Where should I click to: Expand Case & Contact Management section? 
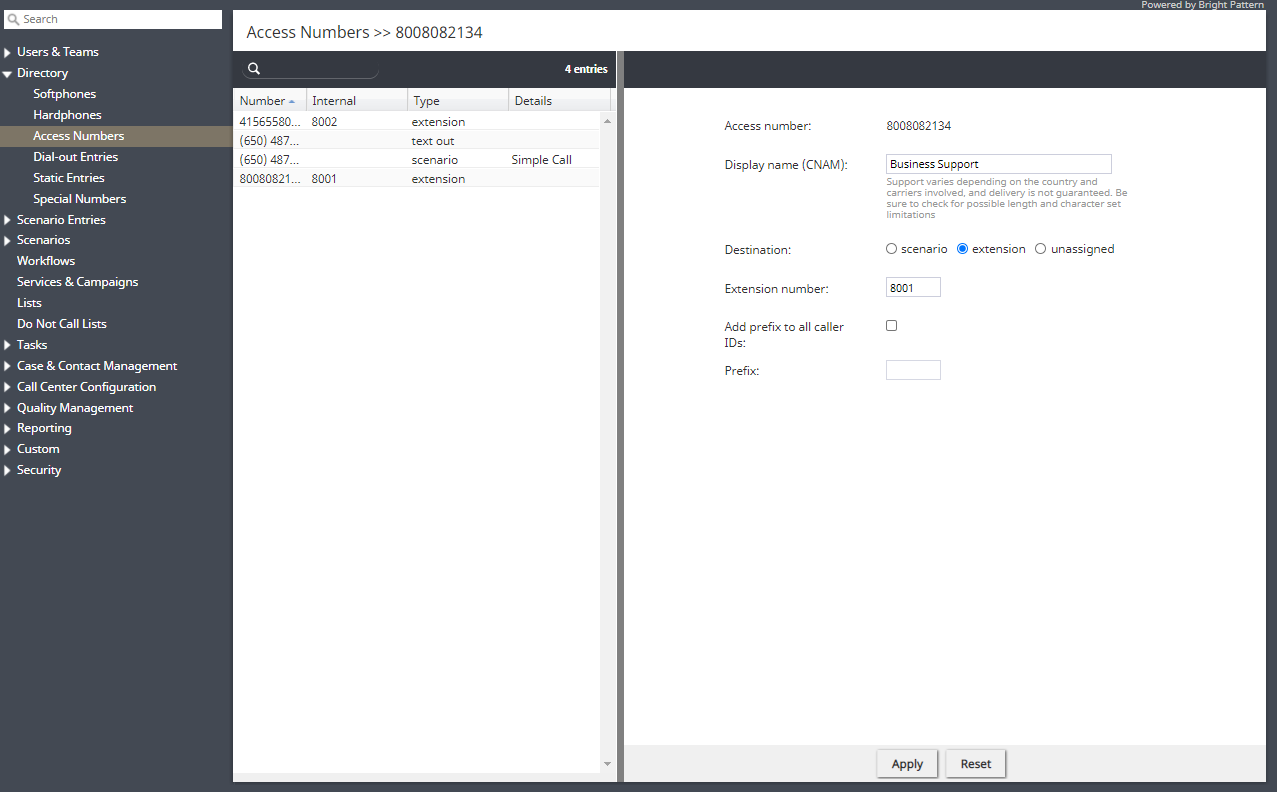coord(8,366)
